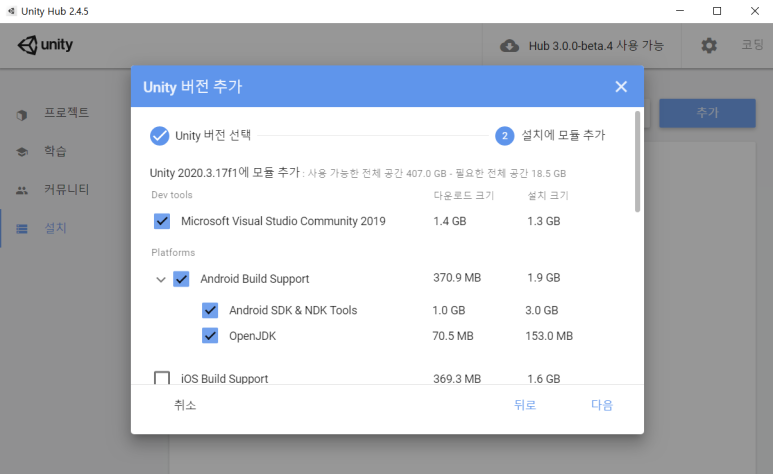Viewport: 773px width, 474px height.
Task: Click the 취소 cancel button
Action: [x=185, y=405]
